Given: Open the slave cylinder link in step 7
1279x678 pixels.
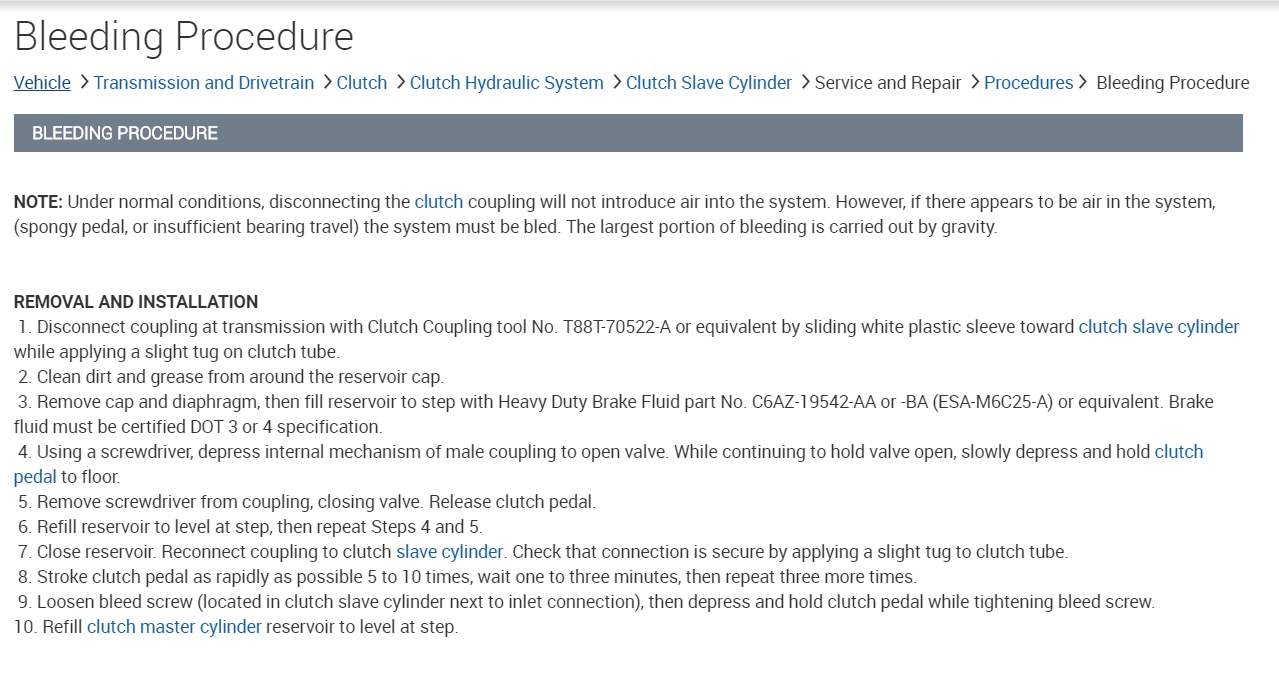Looking at the screenshot, I should click(x=450, y=552).
